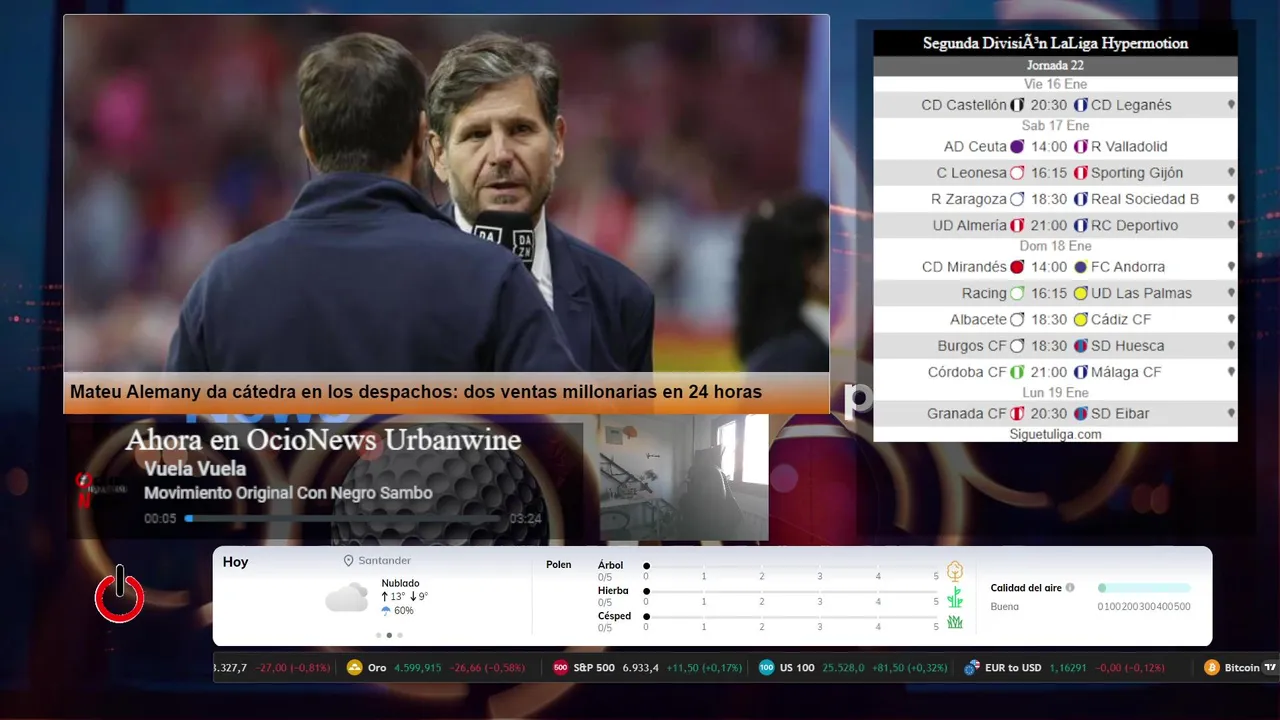The height and width of the screenshot is (720, 1280).
Task: Click the Santander location name
Action: 385,561
